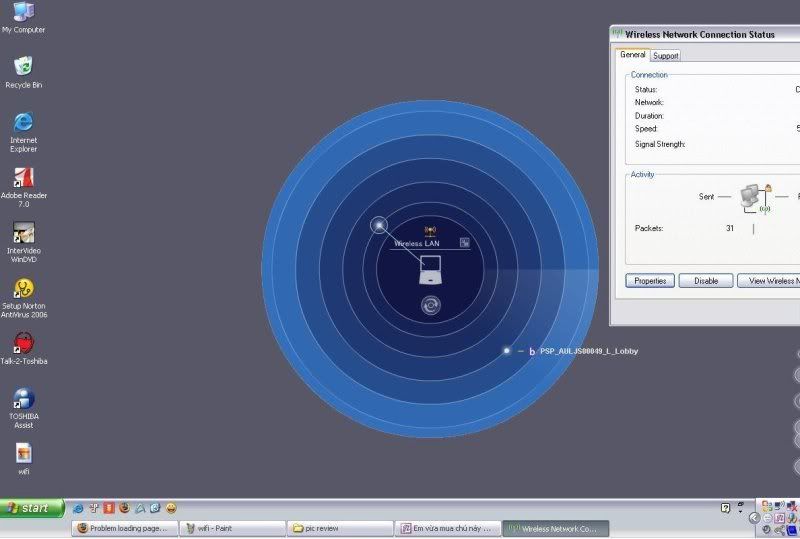The width and height of the screenshot is (800, 539).
Task: Switch to the Support tab
Action: coord(666,56)
